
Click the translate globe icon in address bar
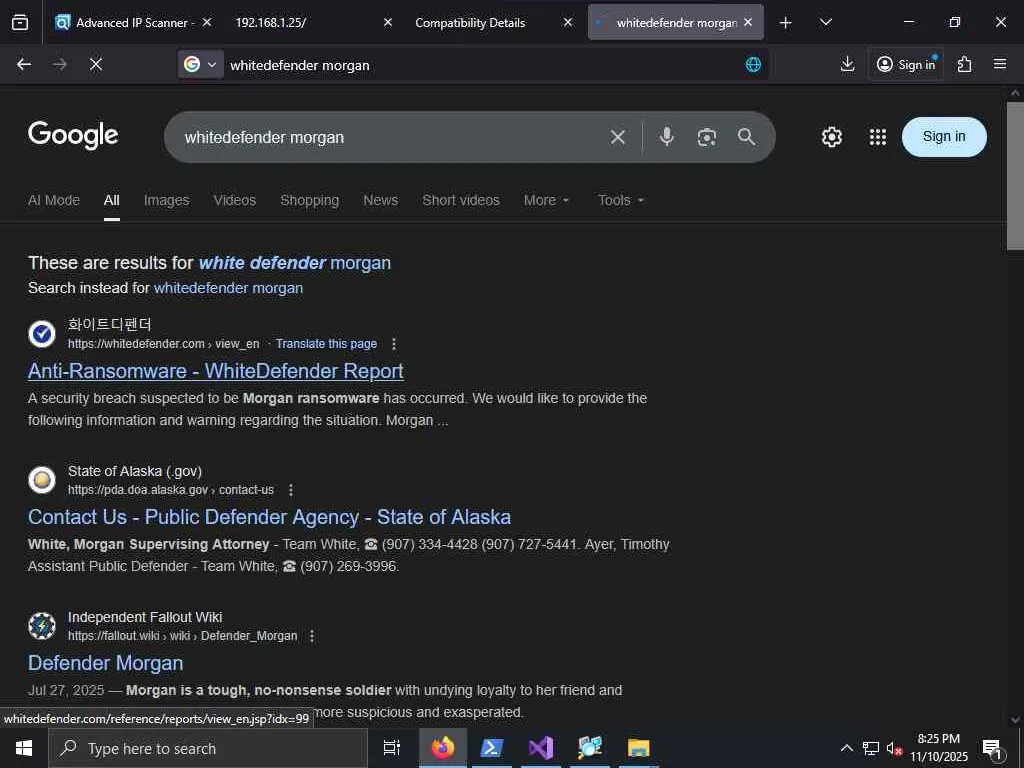pyautogui.click(x=753, y=64)
